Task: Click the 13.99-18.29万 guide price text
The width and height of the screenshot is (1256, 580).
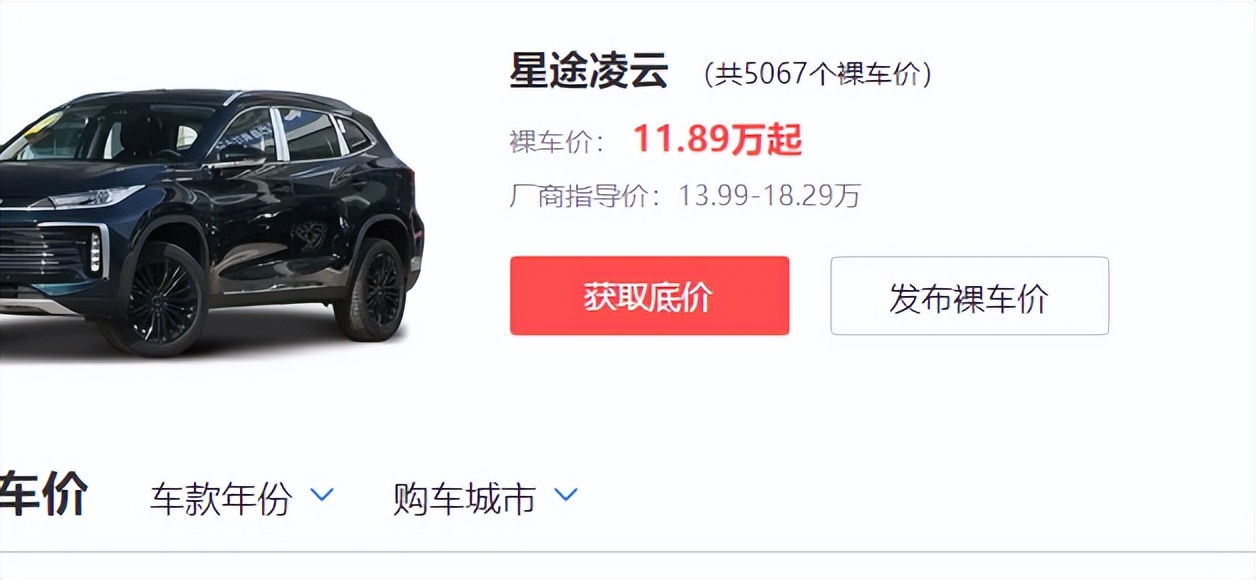Action: [x=770, y=195]
